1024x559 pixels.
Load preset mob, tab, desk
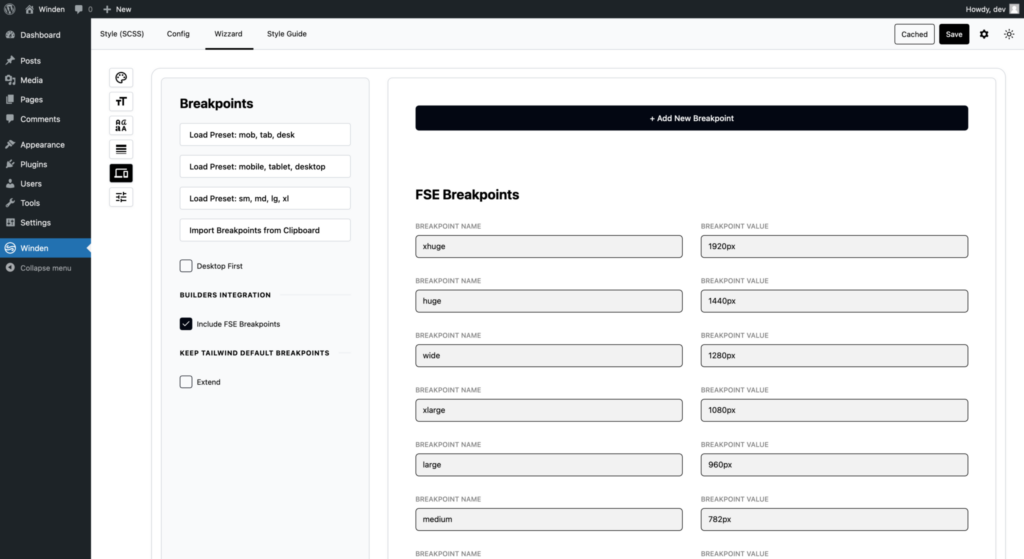(264, 135)
